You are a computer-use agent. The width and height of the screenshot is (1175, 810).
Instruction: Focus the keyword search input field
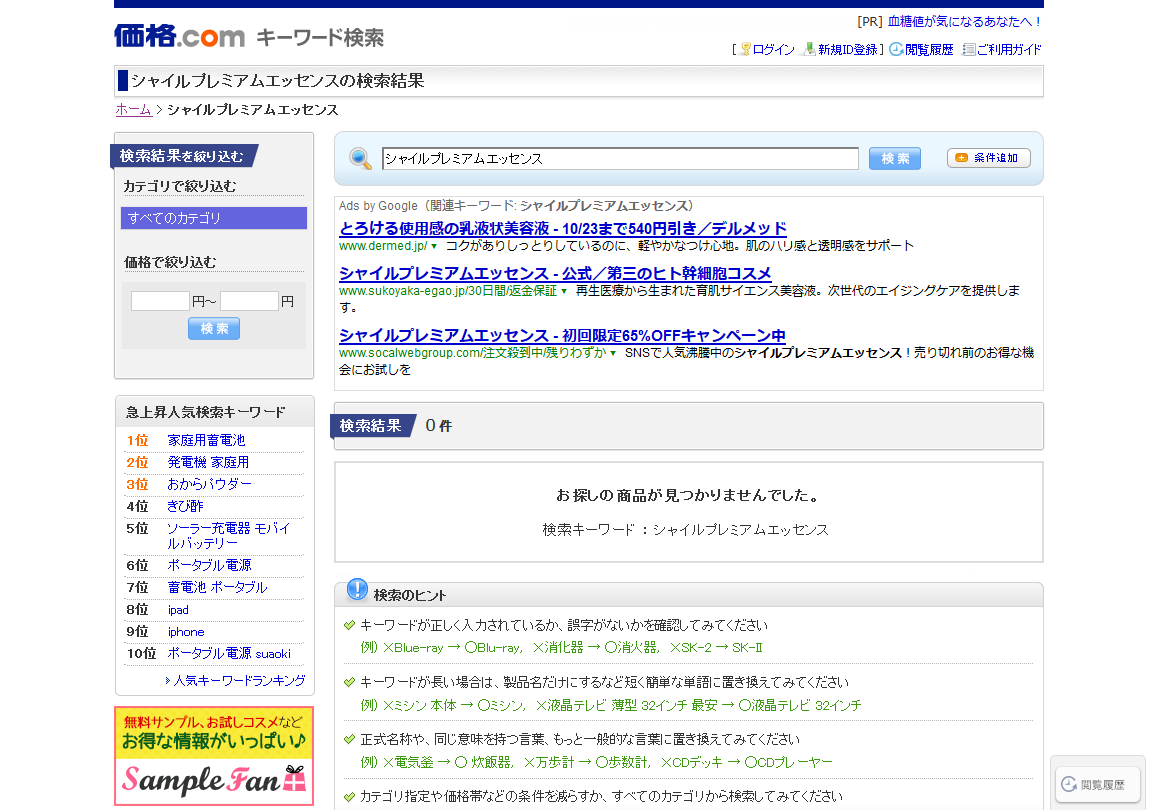point(620,159)
